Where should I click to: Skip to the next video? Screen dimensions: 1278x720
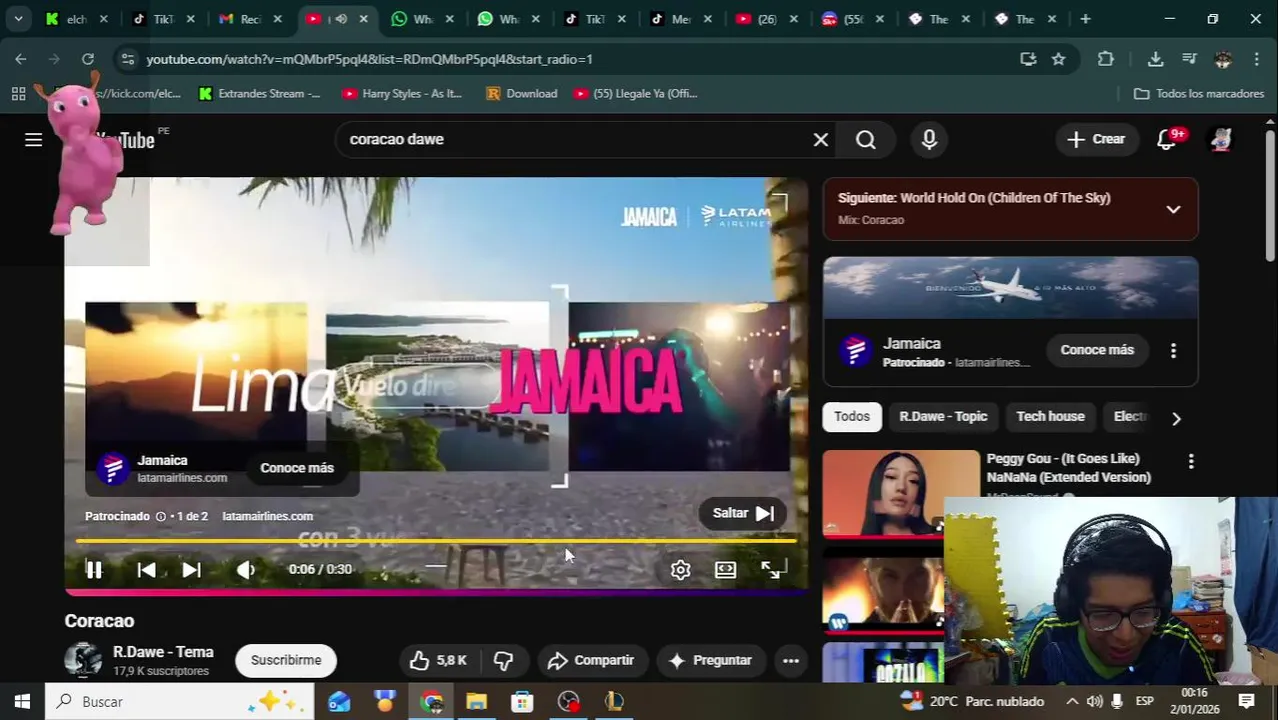coord(191,569)
